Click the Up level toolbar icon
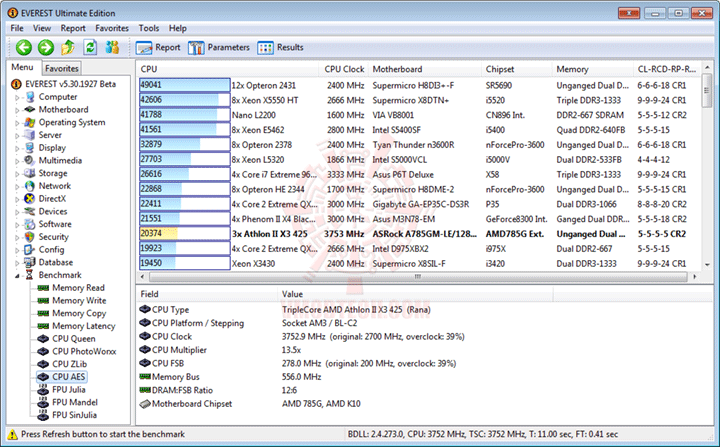 (68, 47)
